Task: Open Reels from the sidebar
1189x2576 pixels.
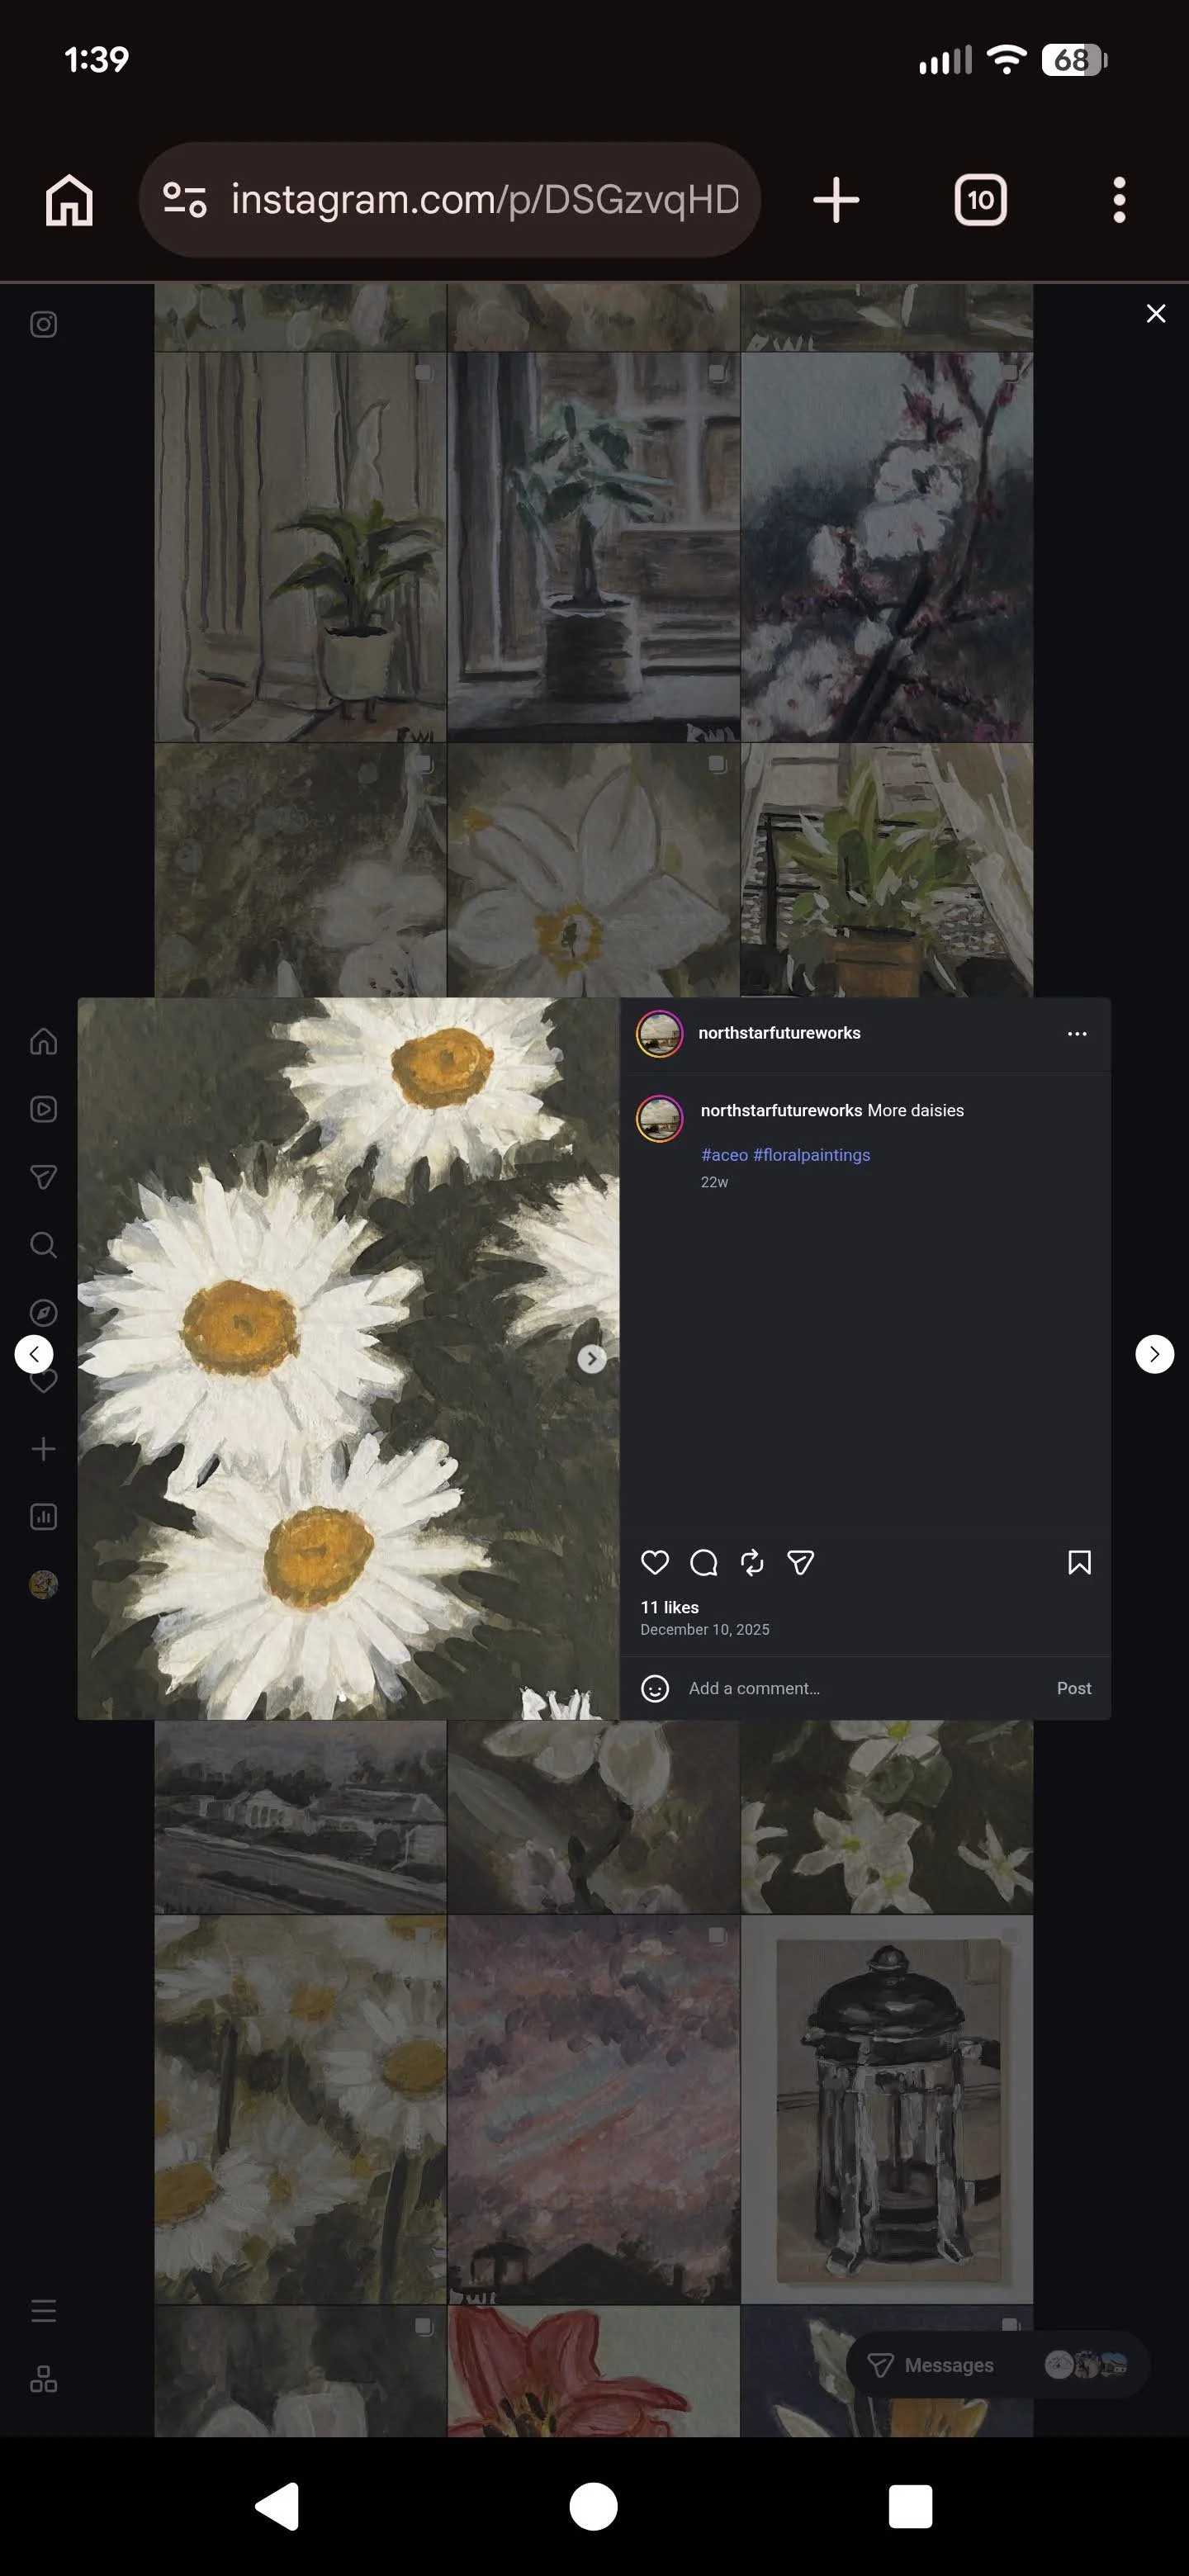Action: tap(44, 1109)
